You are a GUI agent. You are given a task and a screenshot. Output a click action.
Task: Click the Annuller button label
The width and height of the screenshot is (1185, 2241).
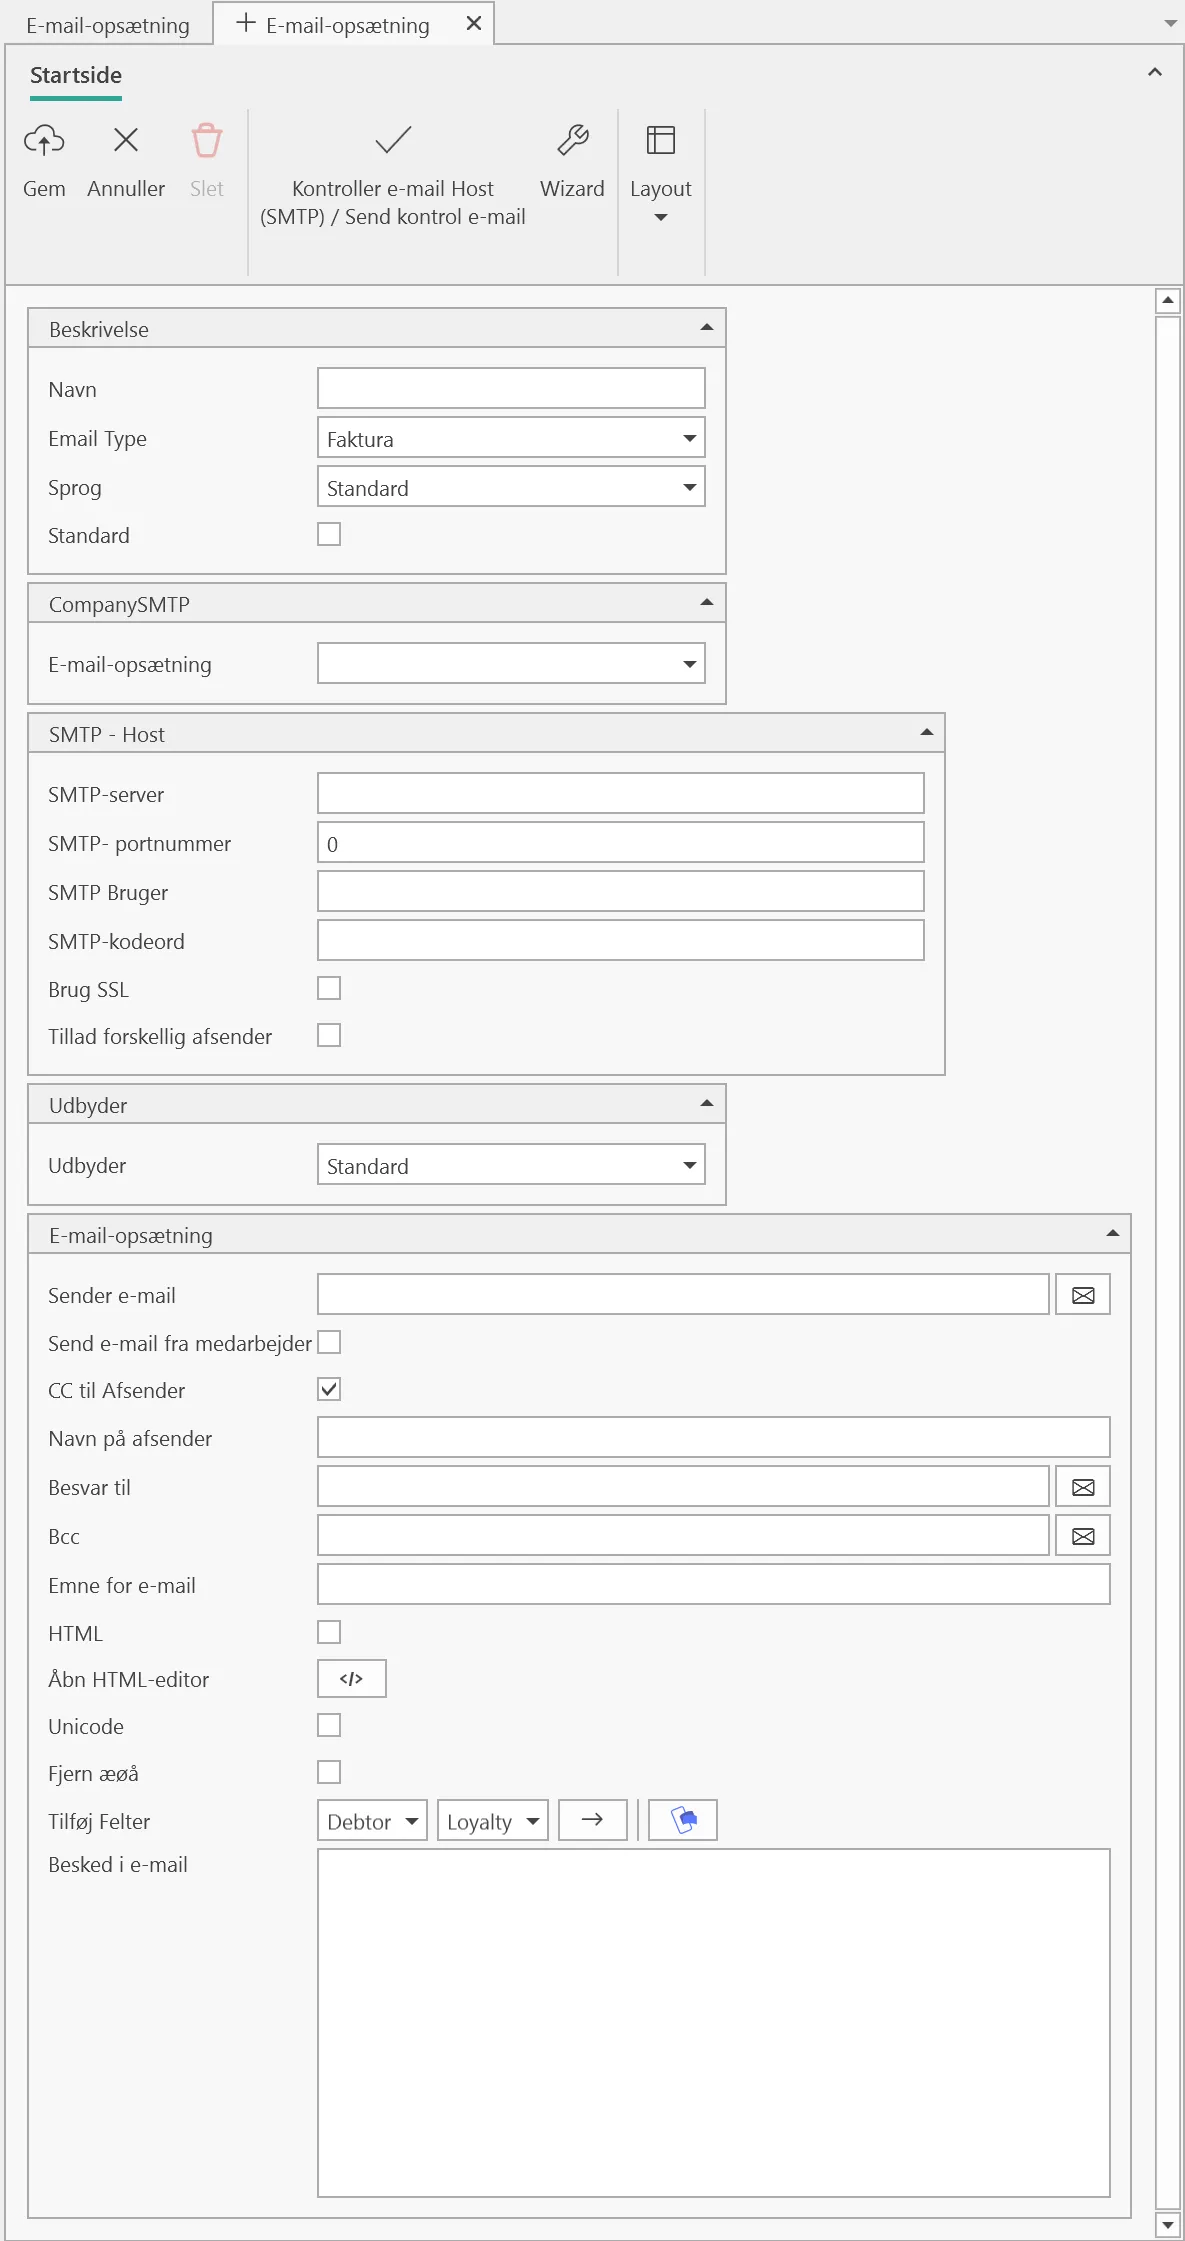(x=126, y=189)
